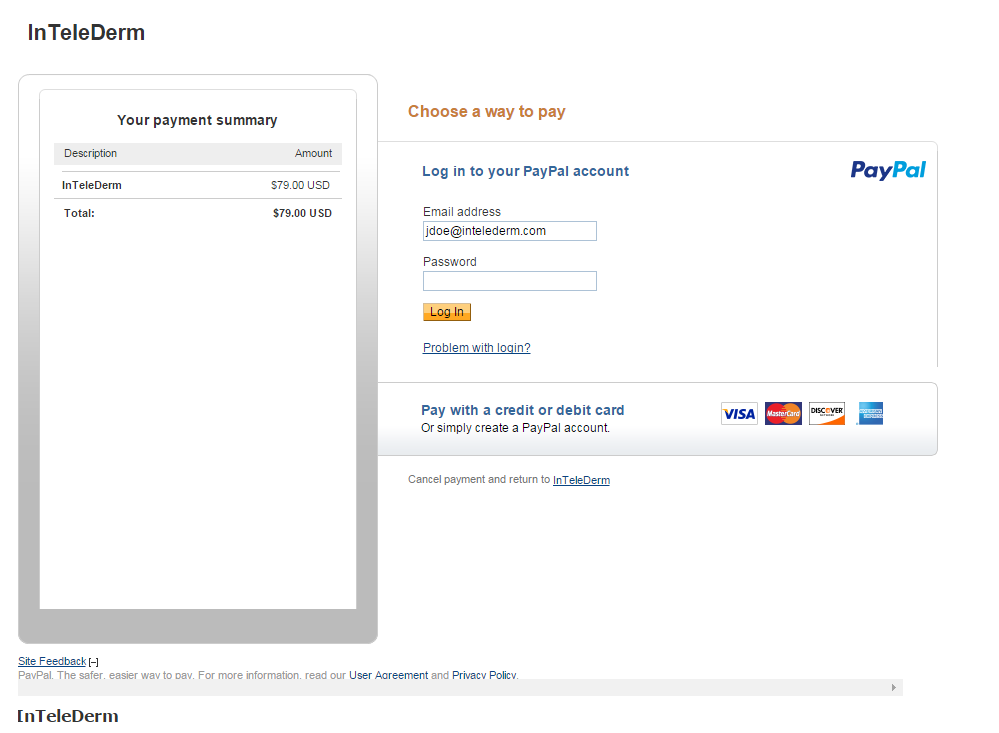This screenshot has width=999, height=733.
Task: Click the 'Or simply create a PayPal account' text
Action: (x=515, y=428)
